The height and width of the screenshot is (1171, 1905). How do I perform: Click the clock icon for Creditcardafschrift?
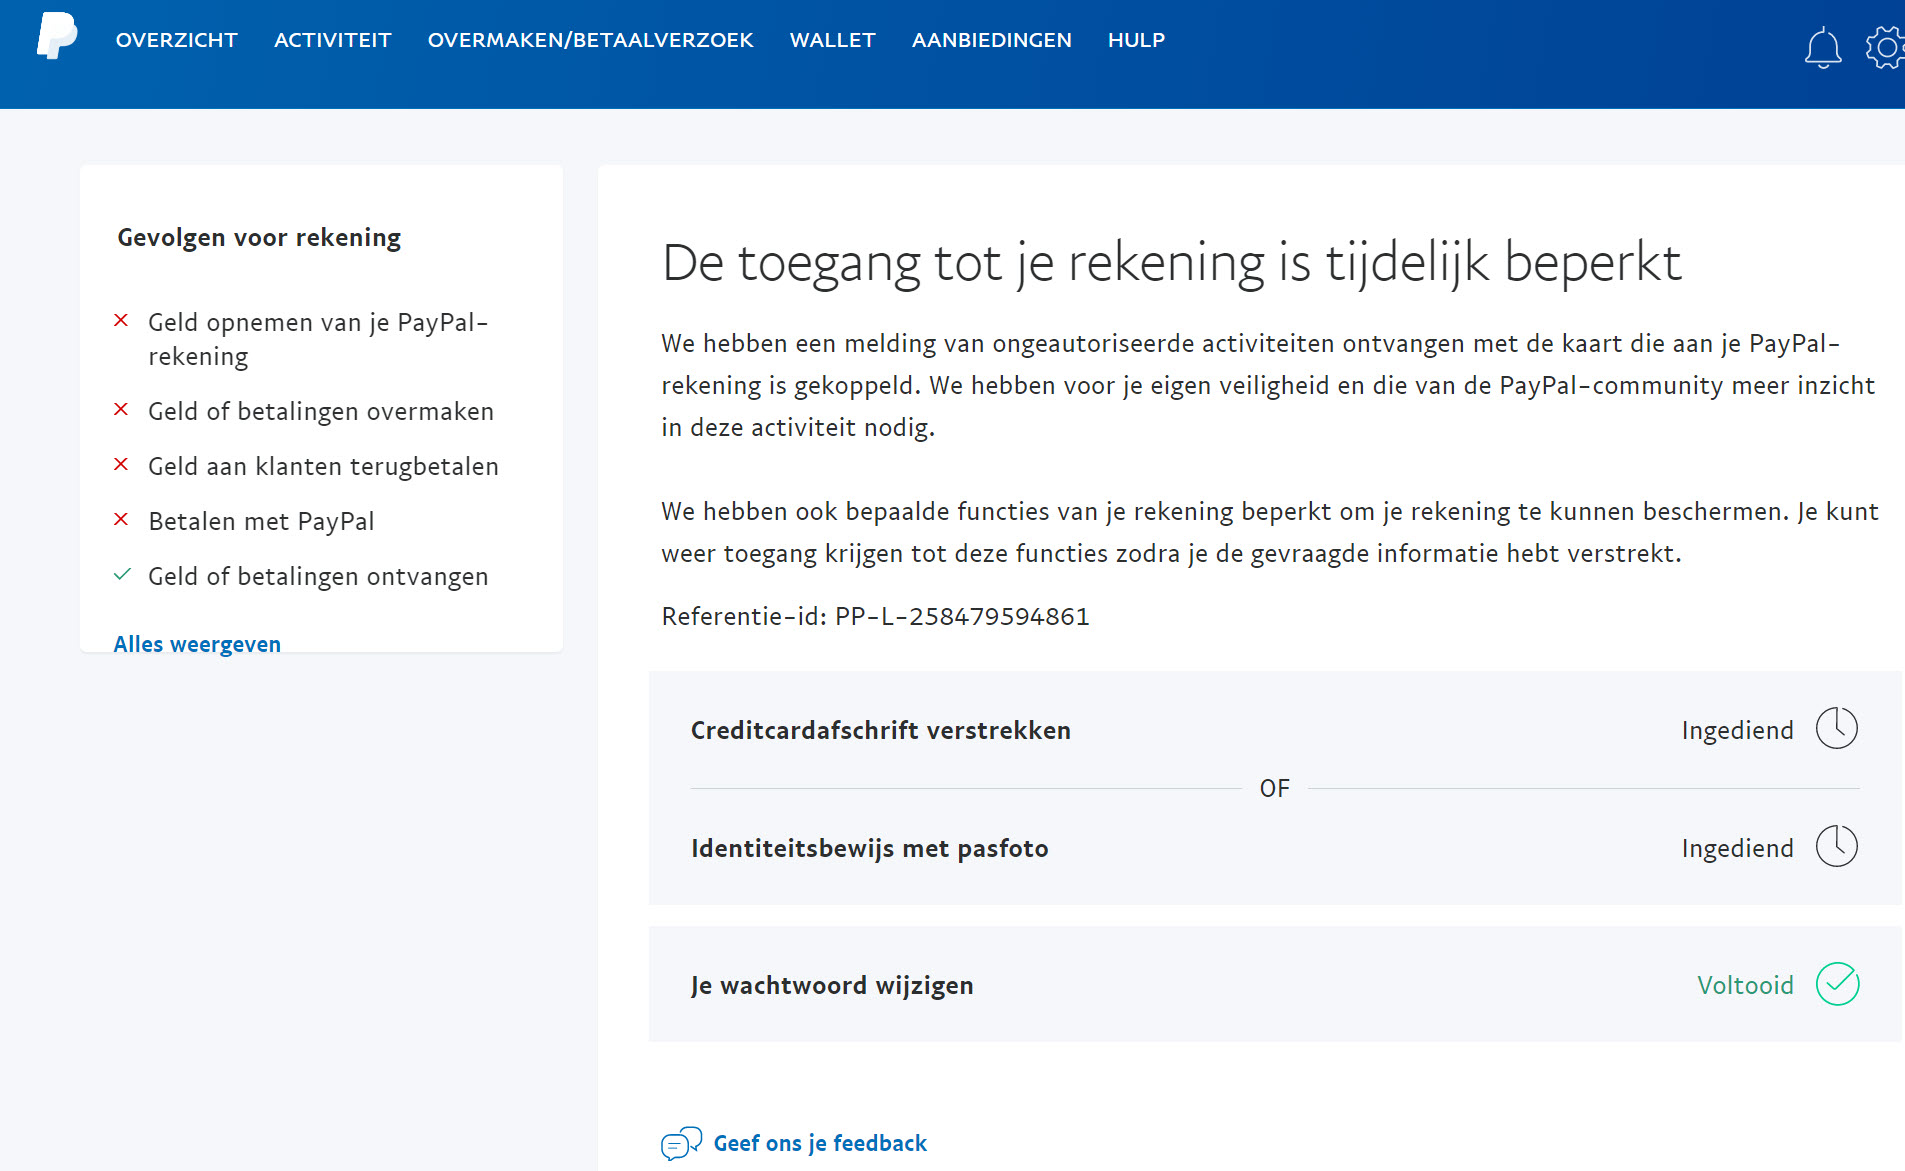(1836, 728)
